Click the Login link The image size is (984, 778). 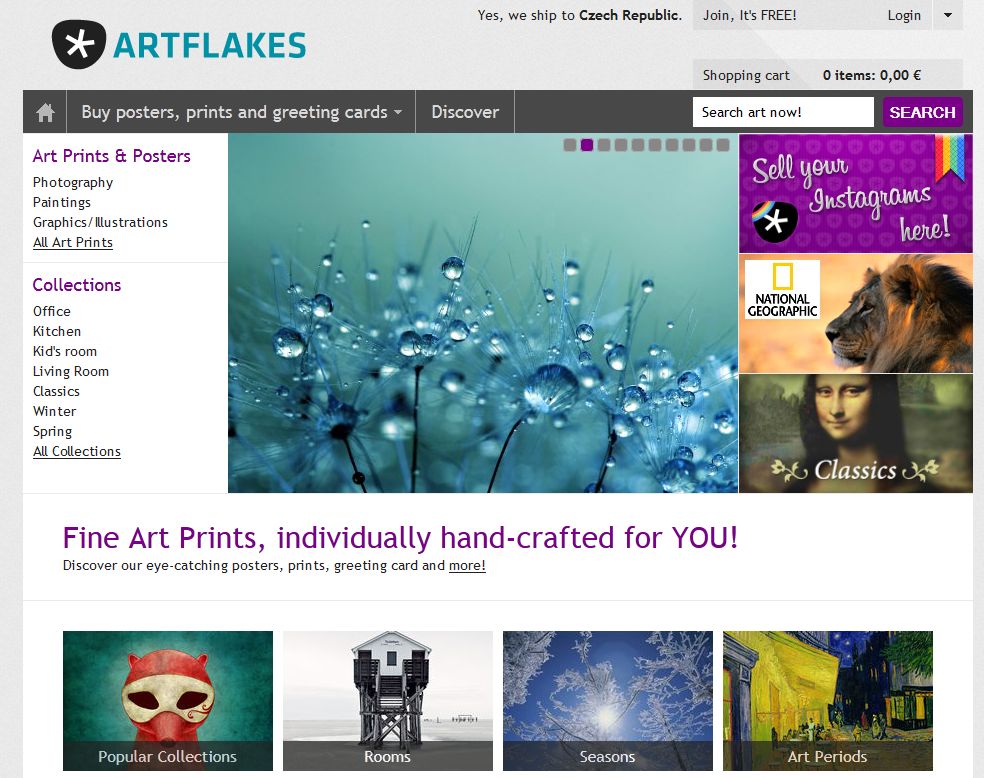pos(904,15)
